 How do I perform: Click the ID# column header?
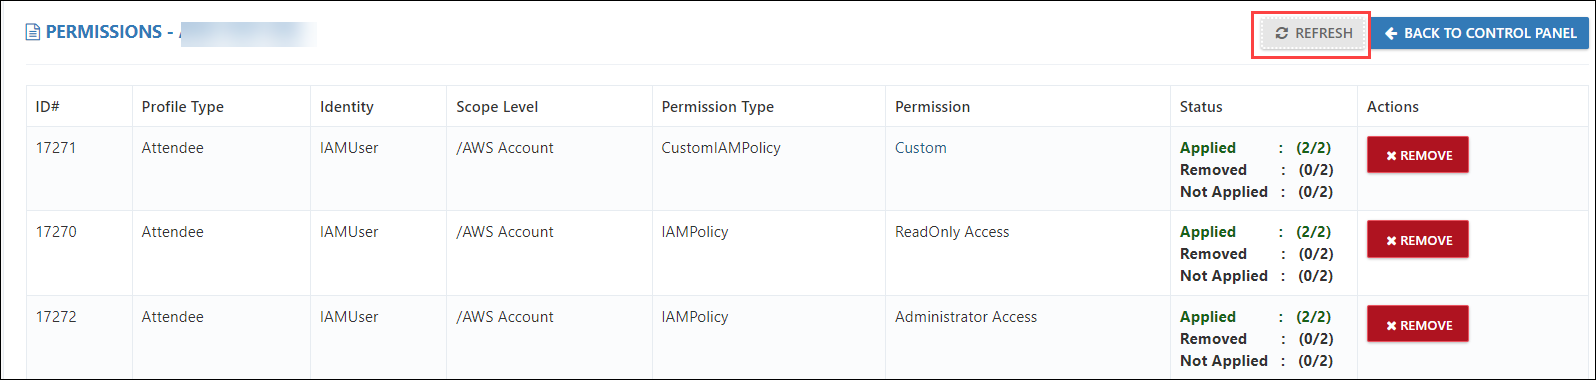click(x=47, y=107)
